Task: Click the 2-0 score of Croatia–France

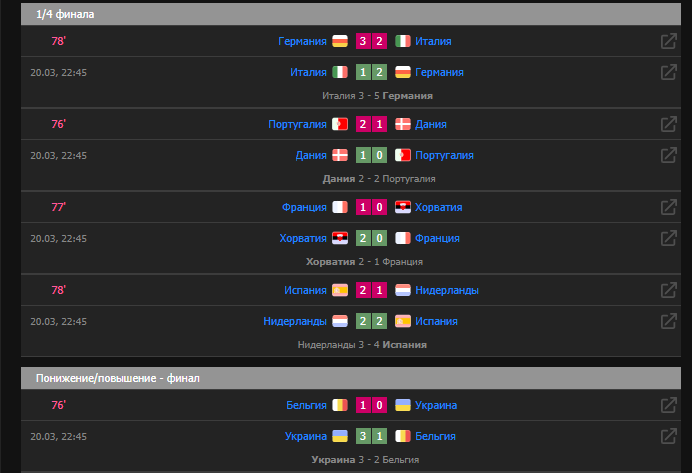Action: 371,238
